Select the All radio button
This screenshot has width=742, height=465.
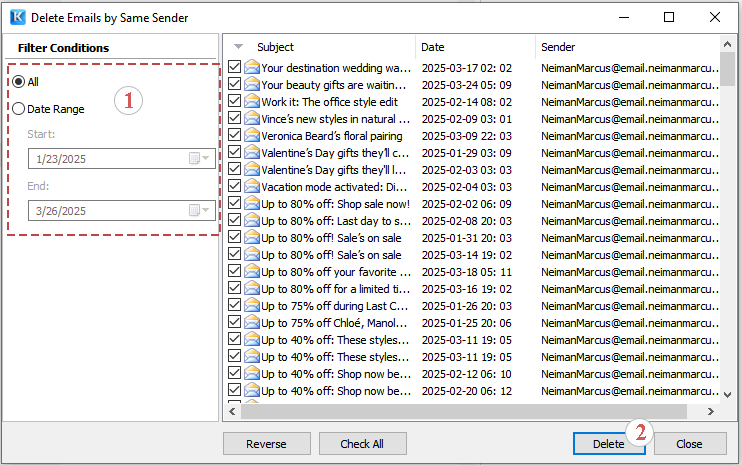[x=18, y=81]
